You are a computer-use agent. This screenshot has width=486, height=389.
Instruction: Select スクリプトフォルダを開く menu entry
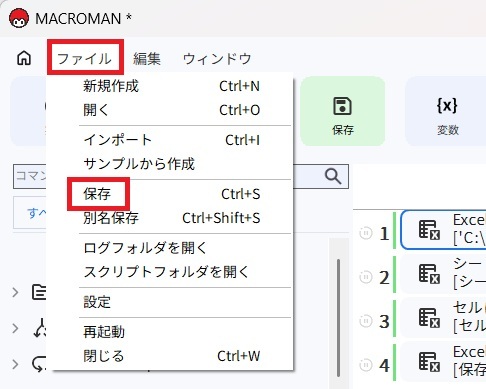point(170,272)
